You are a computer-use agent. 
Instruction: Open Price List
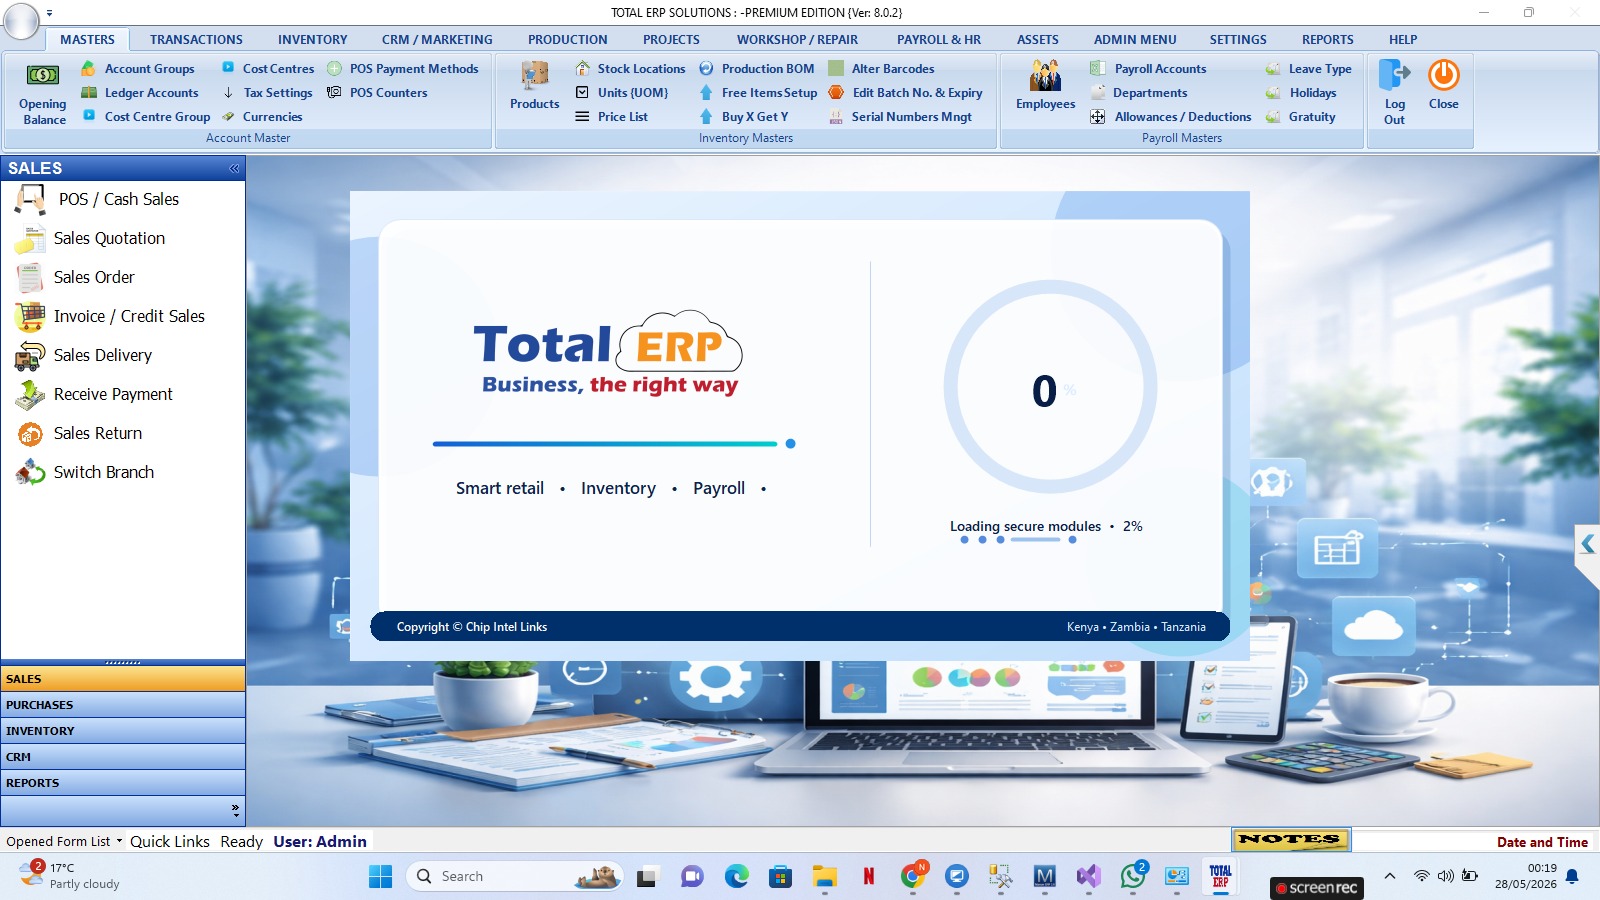[x=612, y=117]
